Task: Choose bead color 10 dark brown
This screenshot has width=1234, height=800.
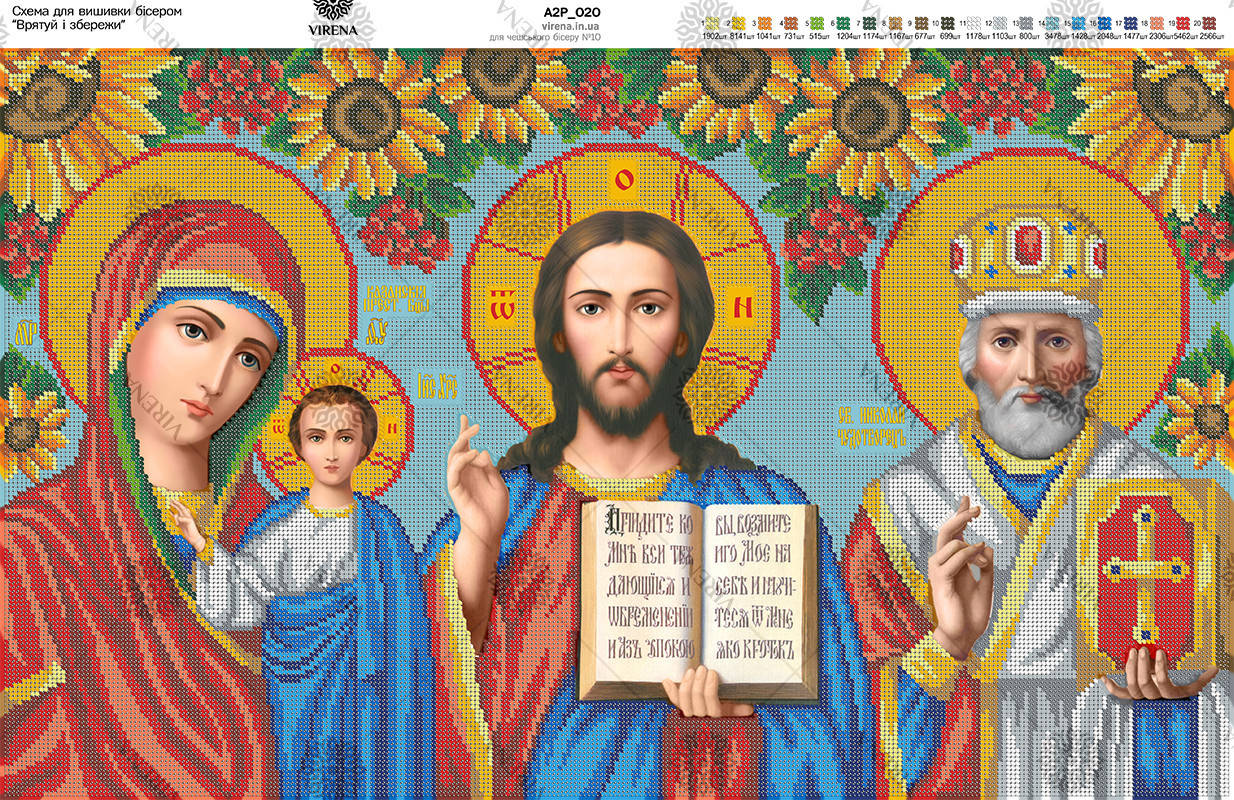Action: click(947, 23)
